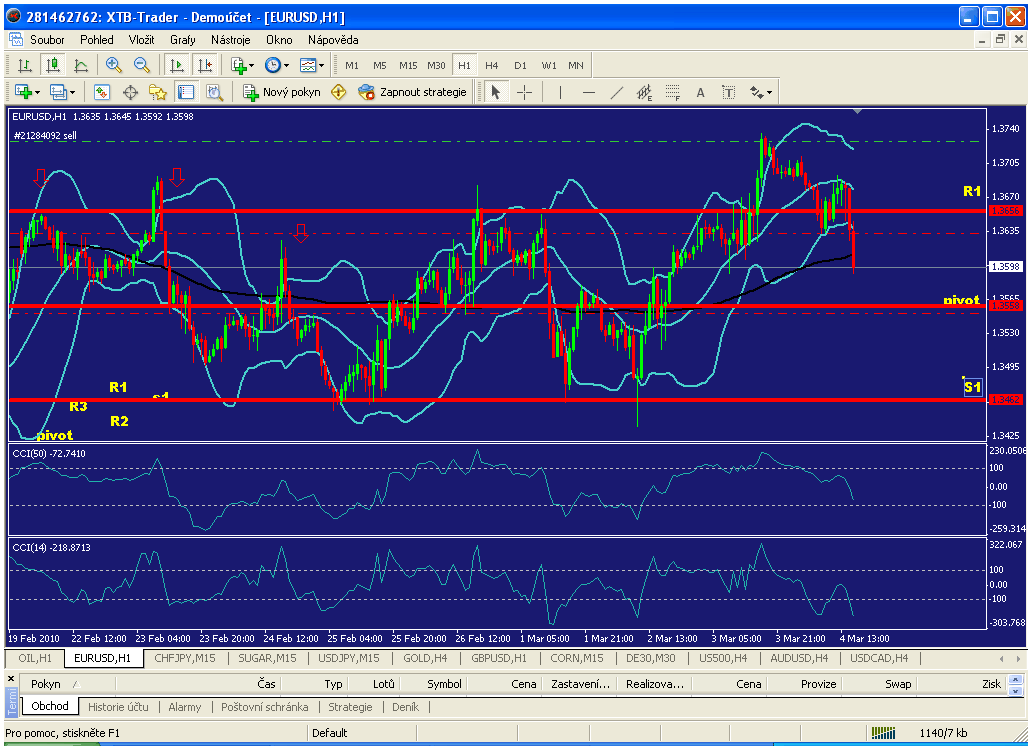Open the Strategy Tester magnifier icon
Image resolution: width=1032 pixels, height=746 pixels.
click(215, 92)
